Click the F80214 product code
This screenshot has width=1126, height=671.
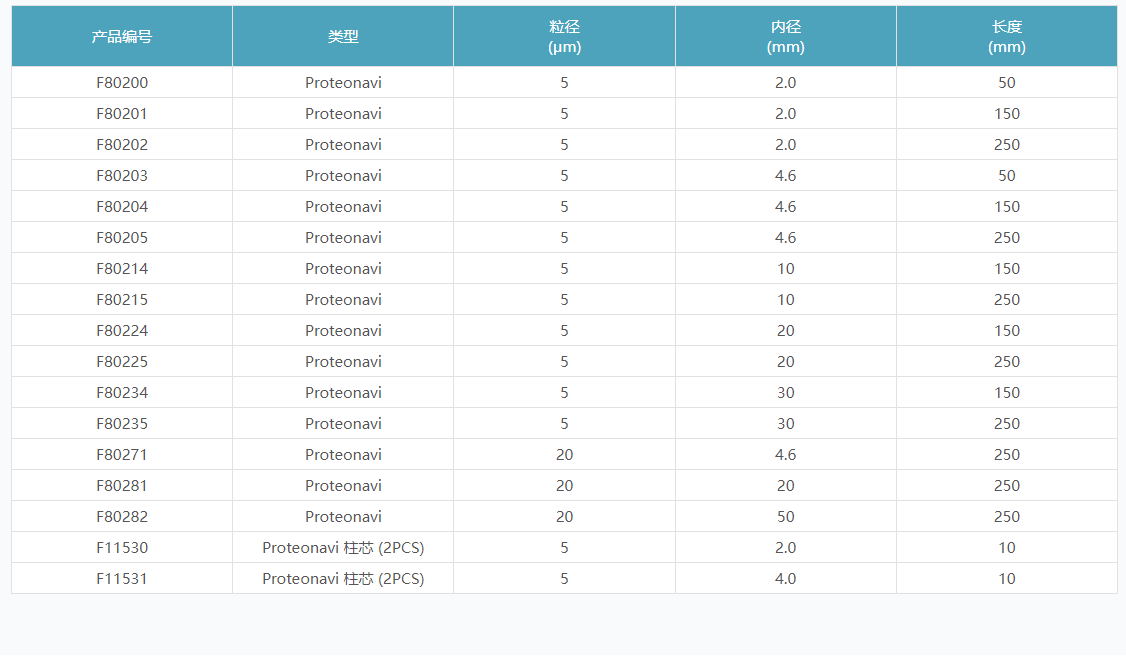point(122,269)
